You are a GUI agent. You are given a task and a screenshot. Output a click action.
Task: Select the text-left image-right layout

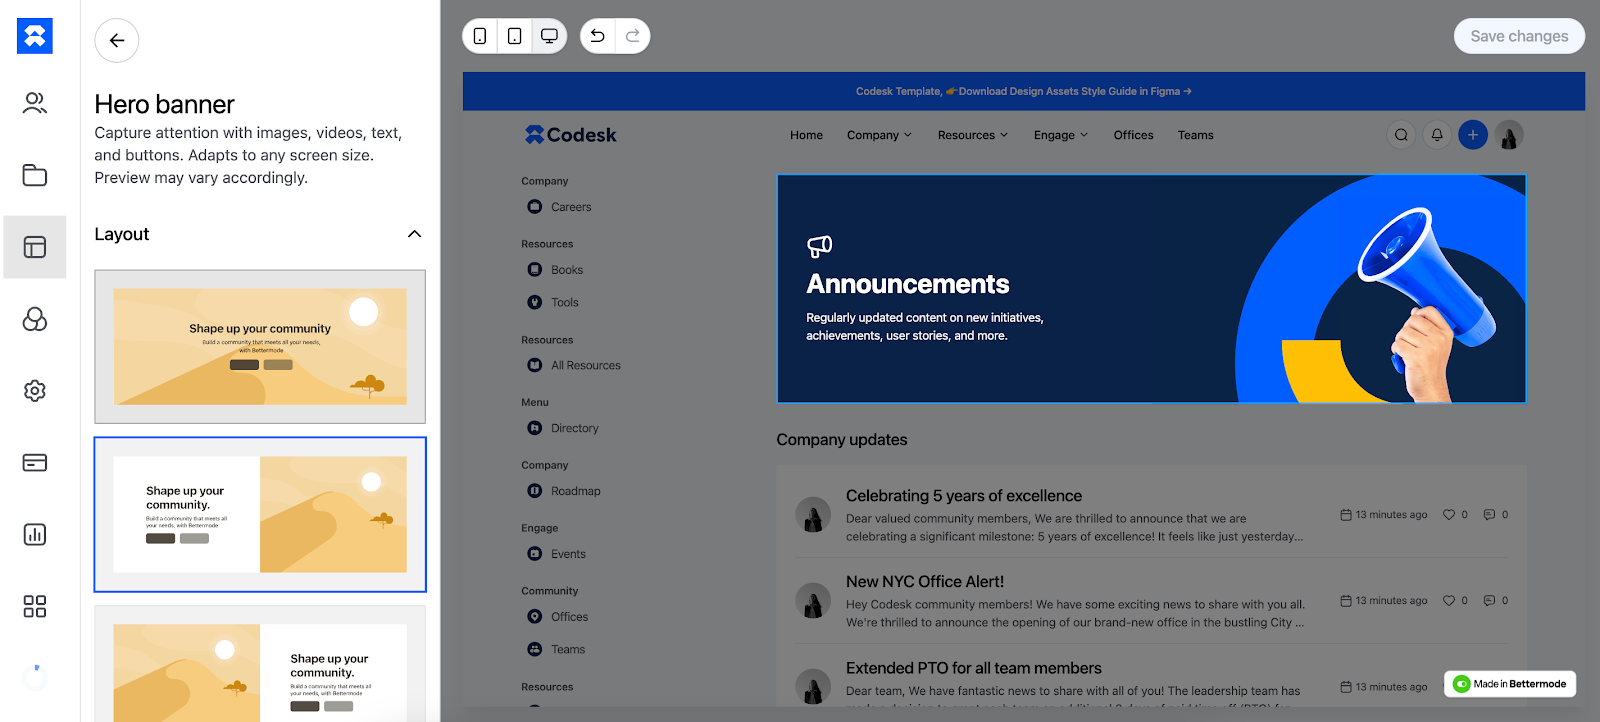click(x=260, y=515)
